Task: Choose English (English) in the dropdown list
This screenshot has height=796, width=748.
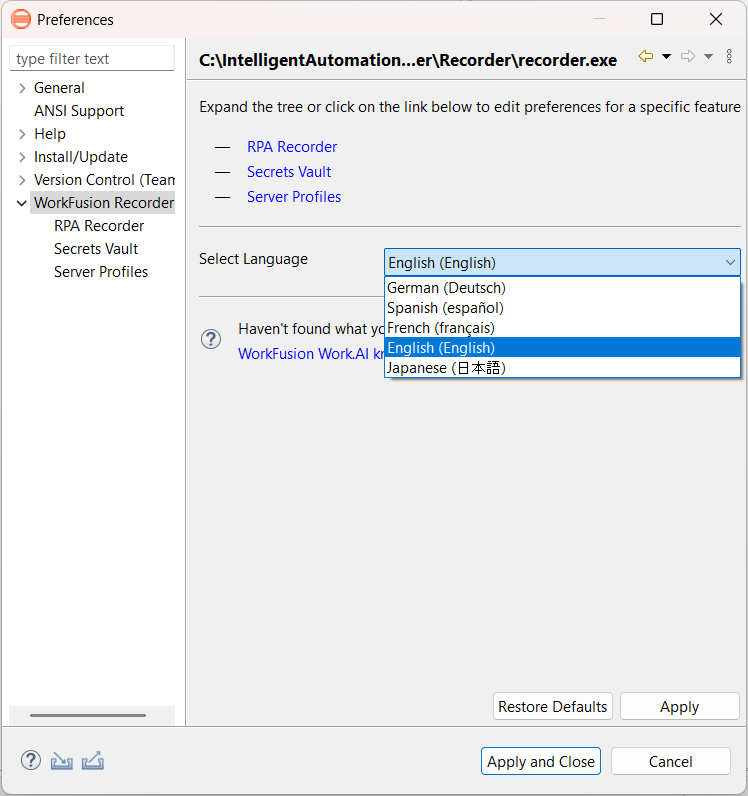Action: (x=562, y=348)
